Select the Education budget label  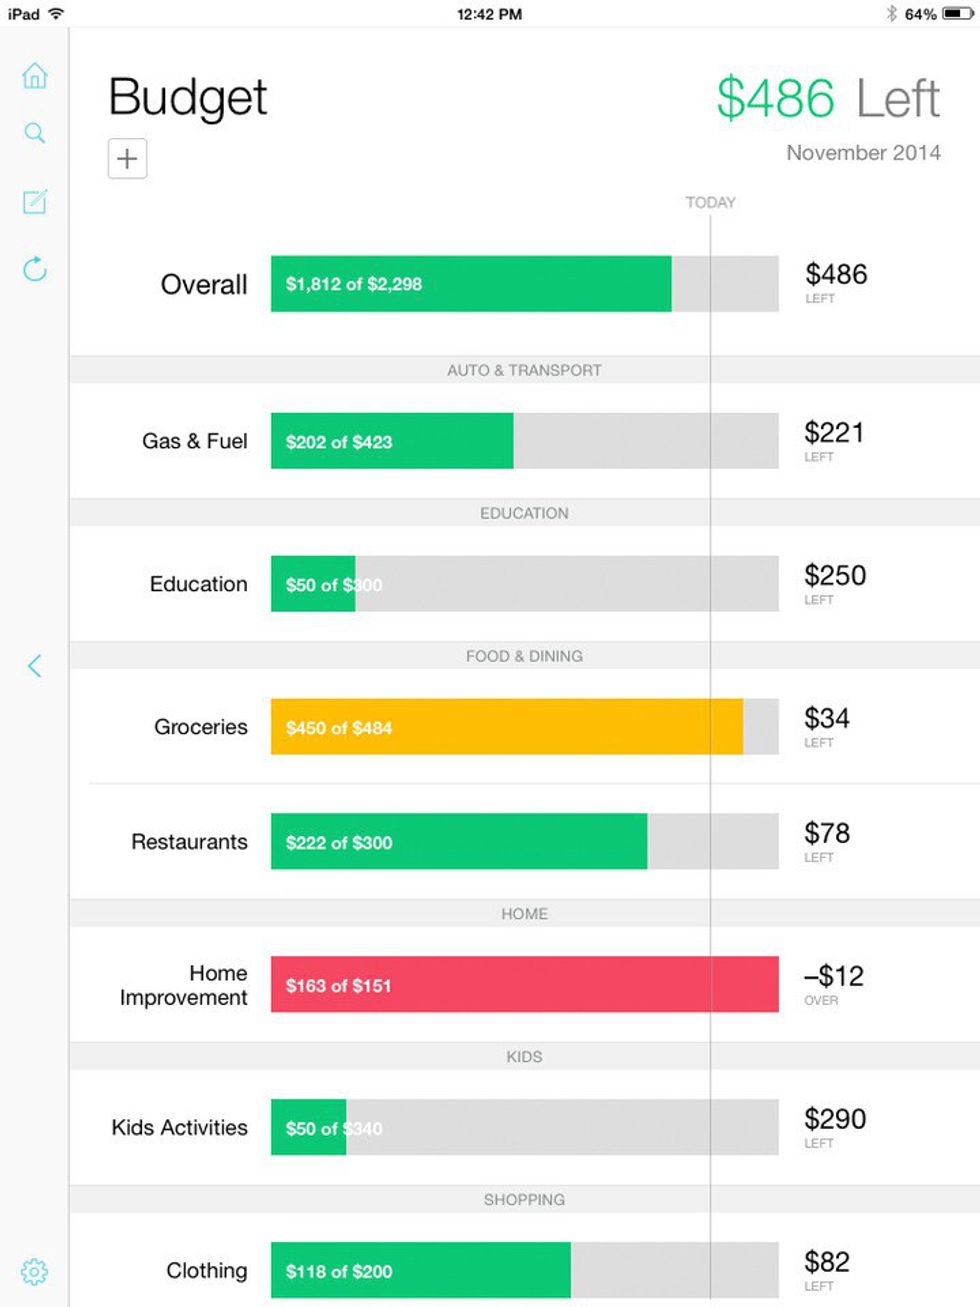point(199,584)
